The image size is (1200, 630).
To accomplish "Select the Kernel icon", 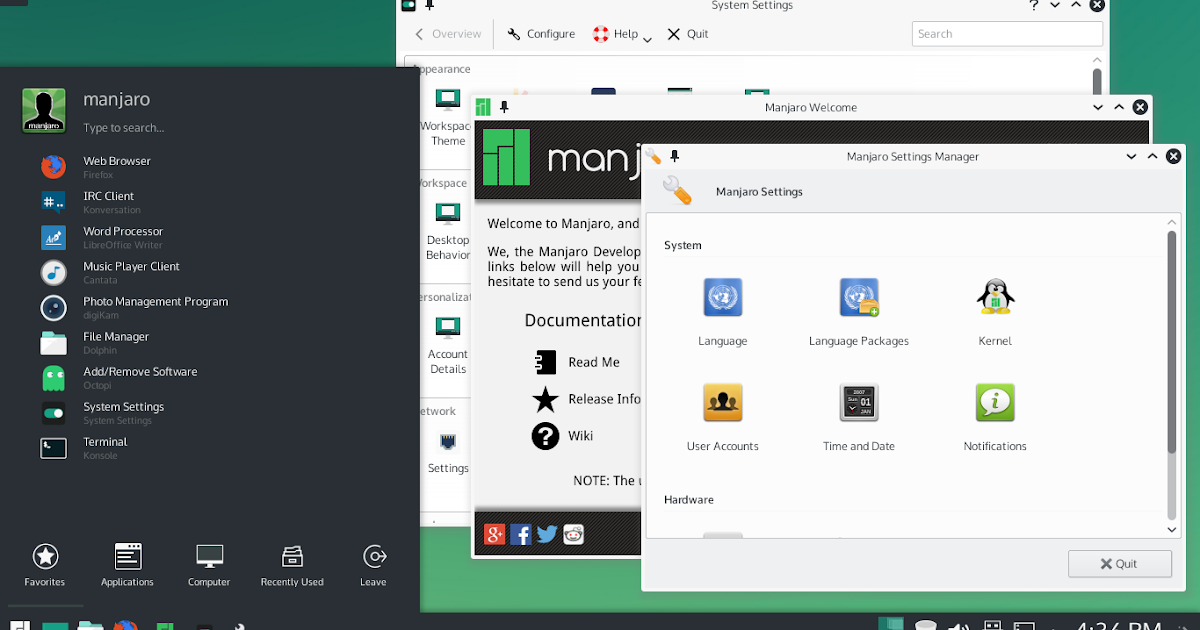I will pos(994,297).
